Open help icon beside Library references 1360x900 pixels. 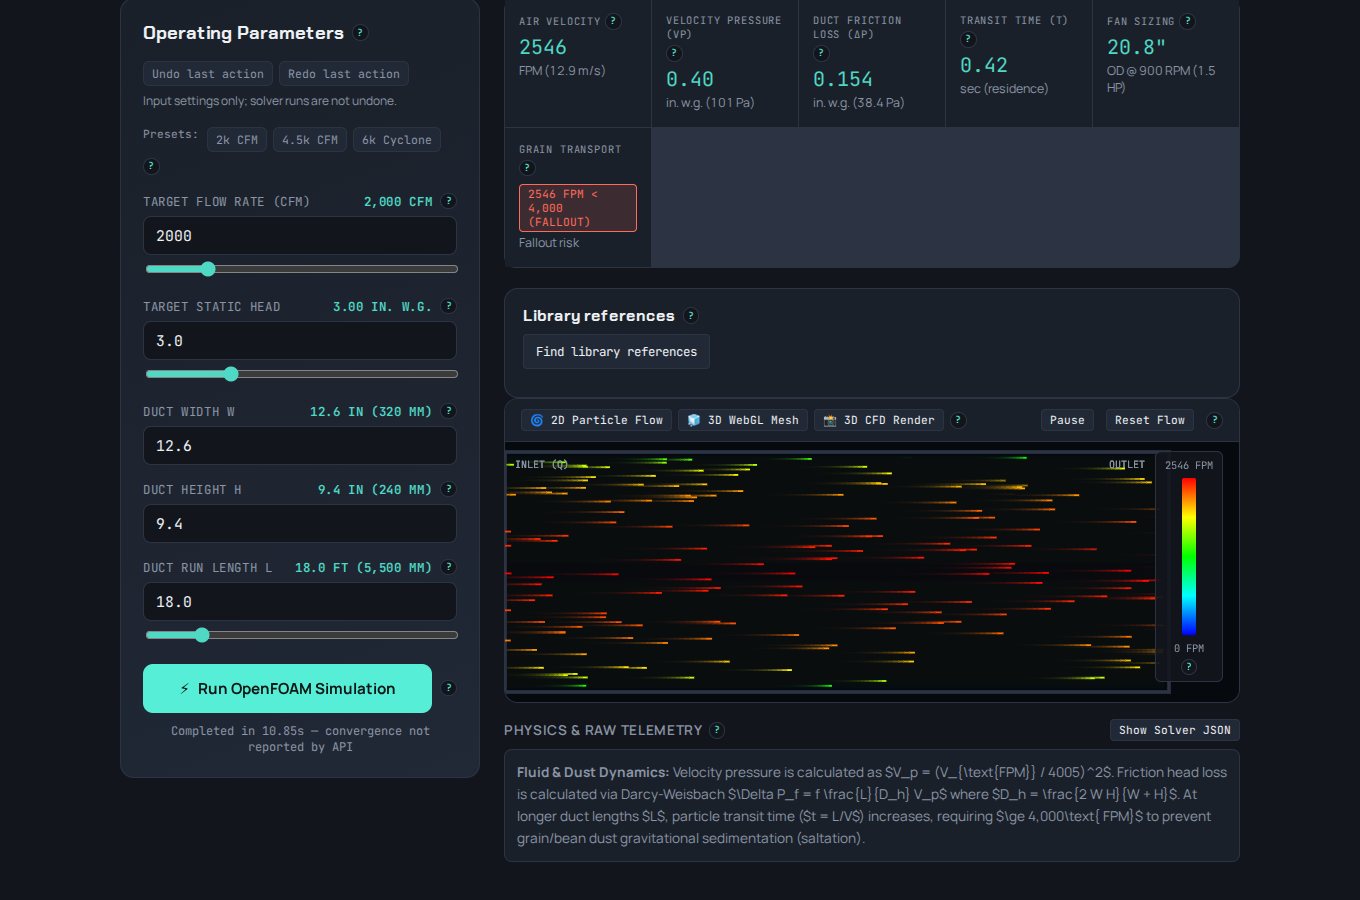(x=691, y=316)
